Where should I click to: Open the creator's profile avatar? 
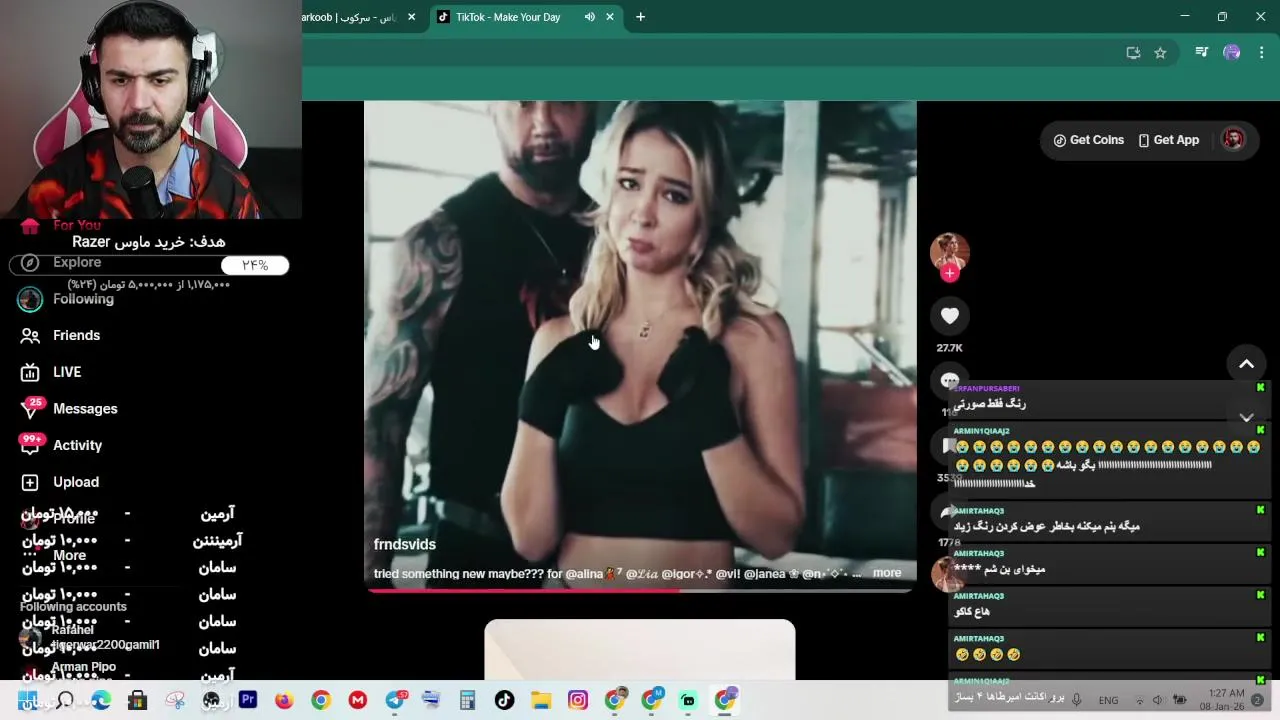click(x=949, y=252)
